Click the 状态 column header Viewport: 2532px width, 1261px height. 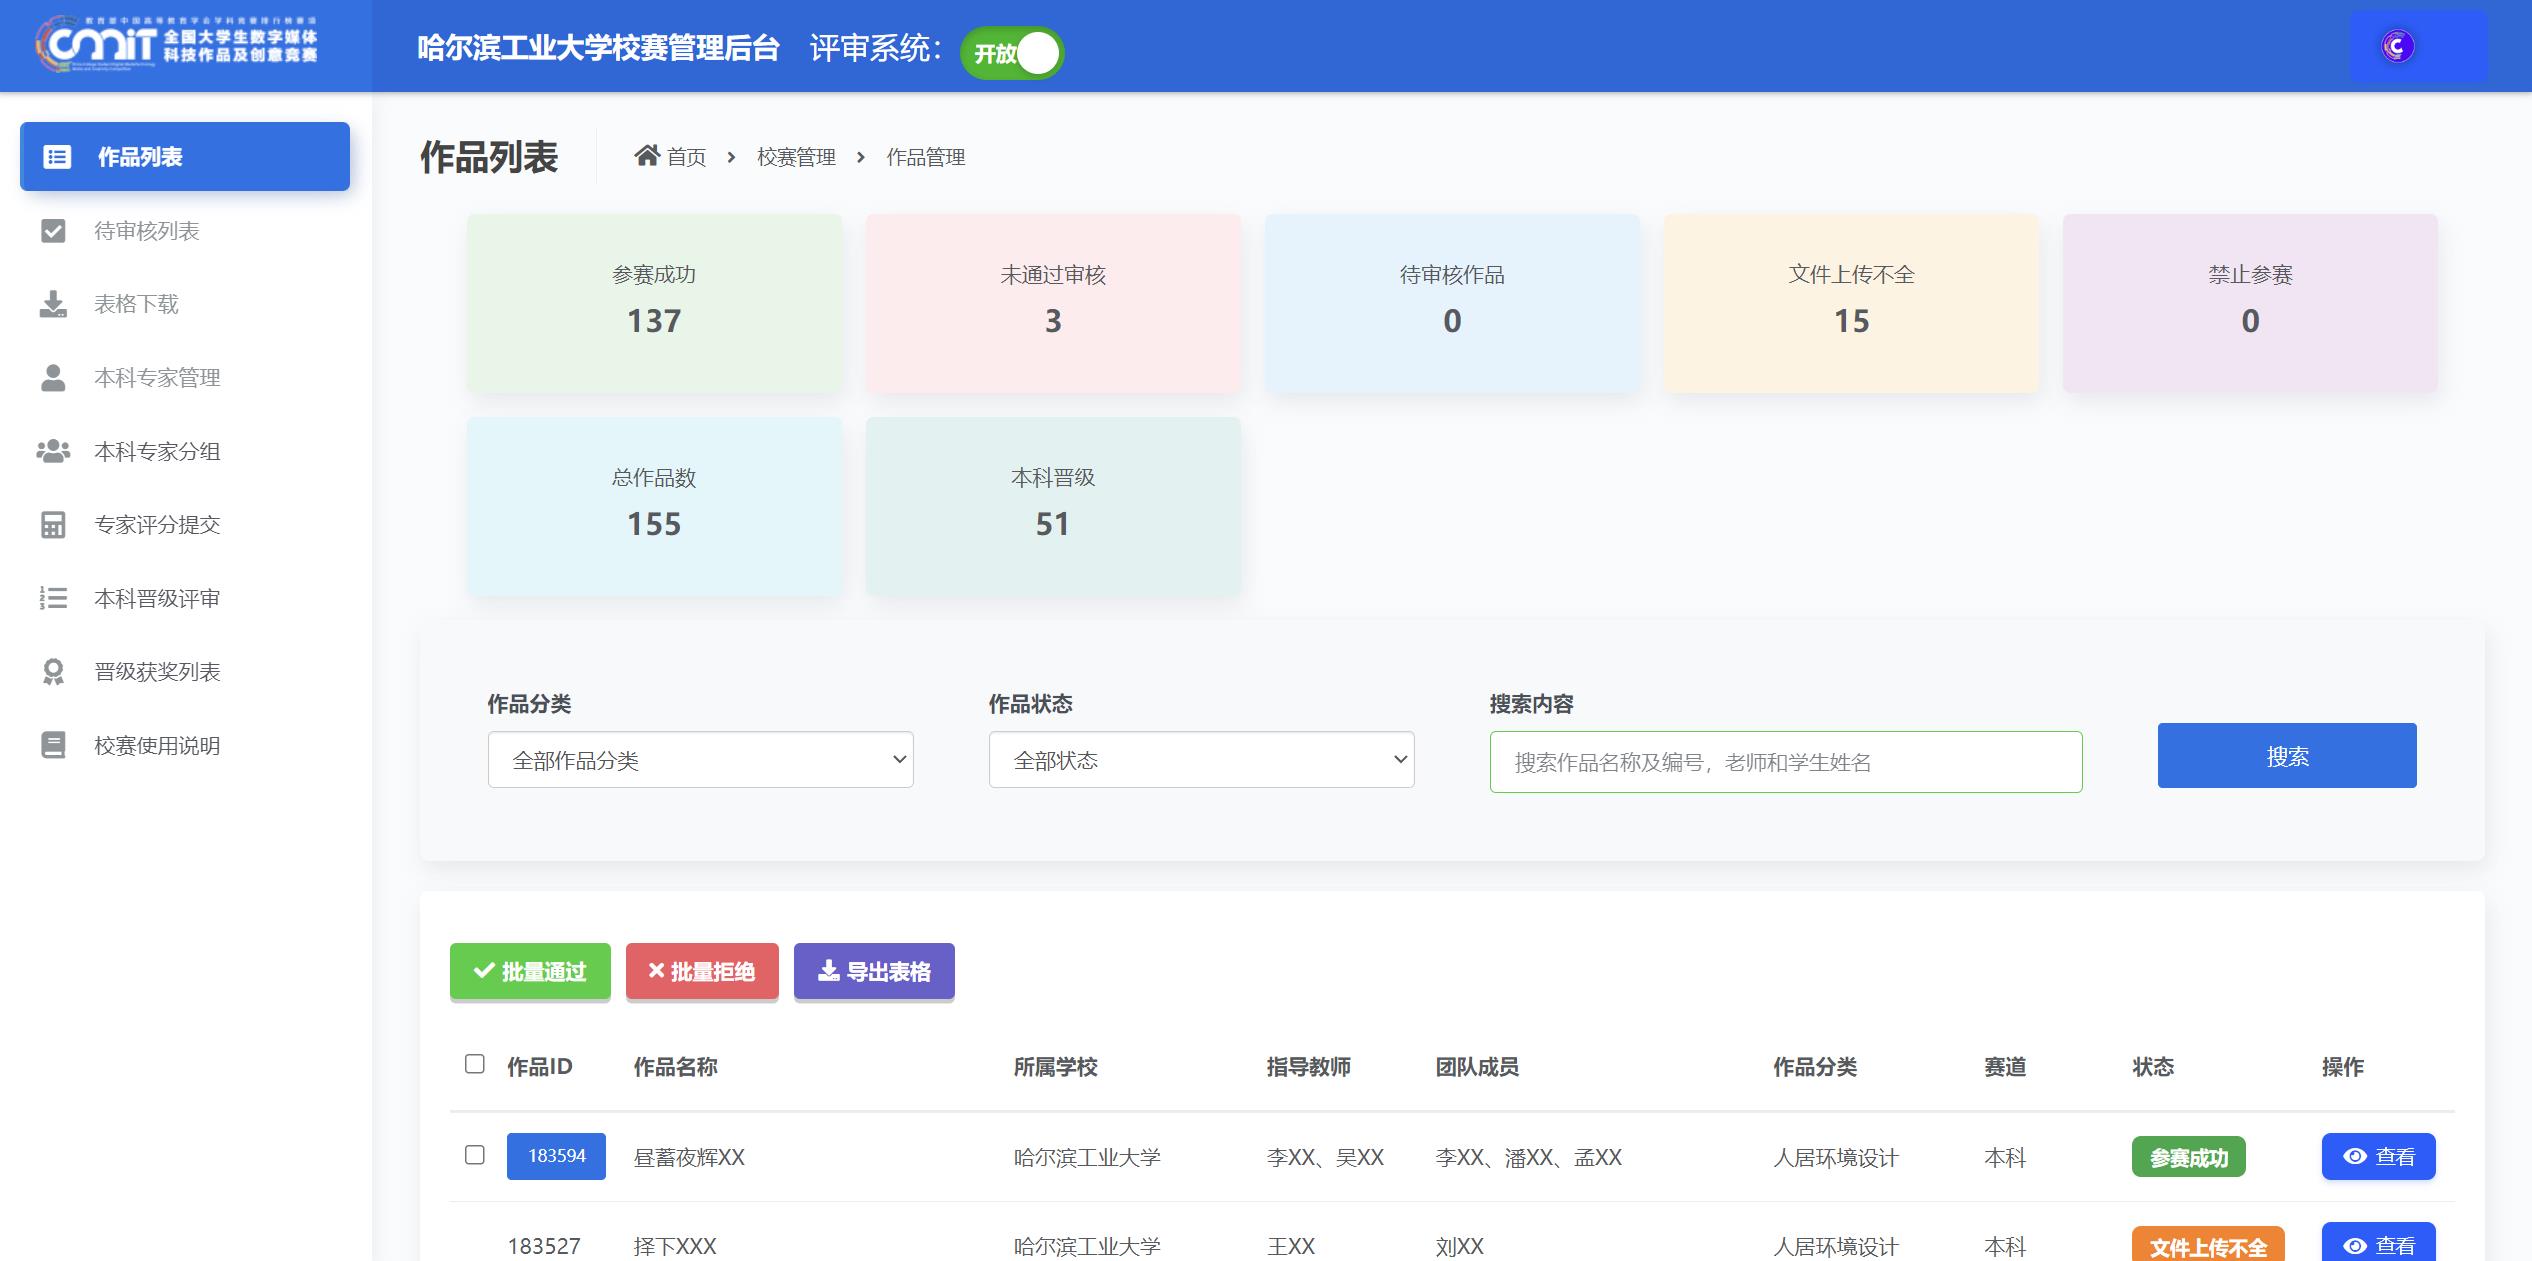[2153, 1067]
